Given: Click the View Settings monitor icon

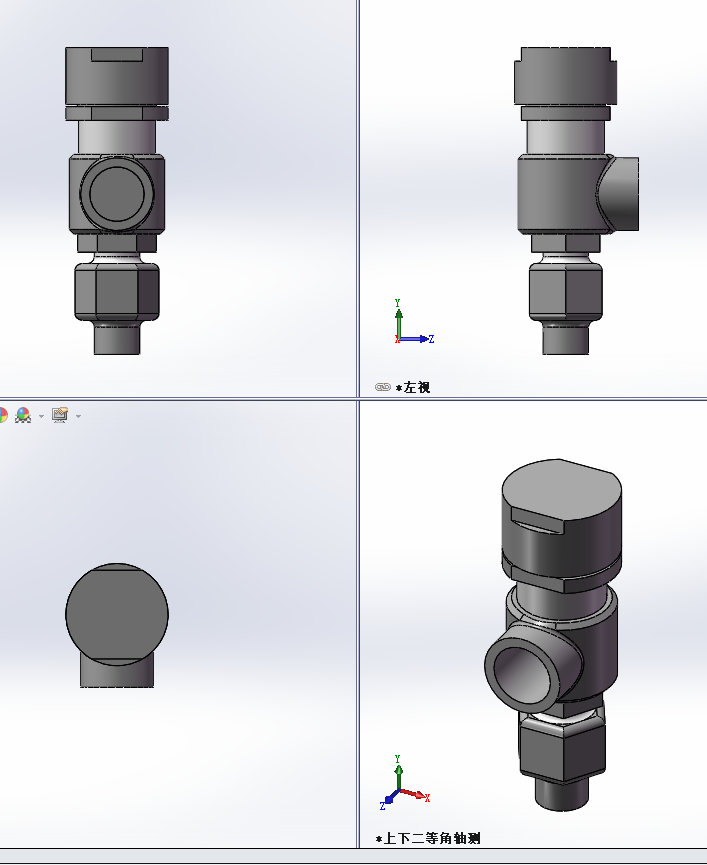Looking at the screenshot, I should 60,415.
